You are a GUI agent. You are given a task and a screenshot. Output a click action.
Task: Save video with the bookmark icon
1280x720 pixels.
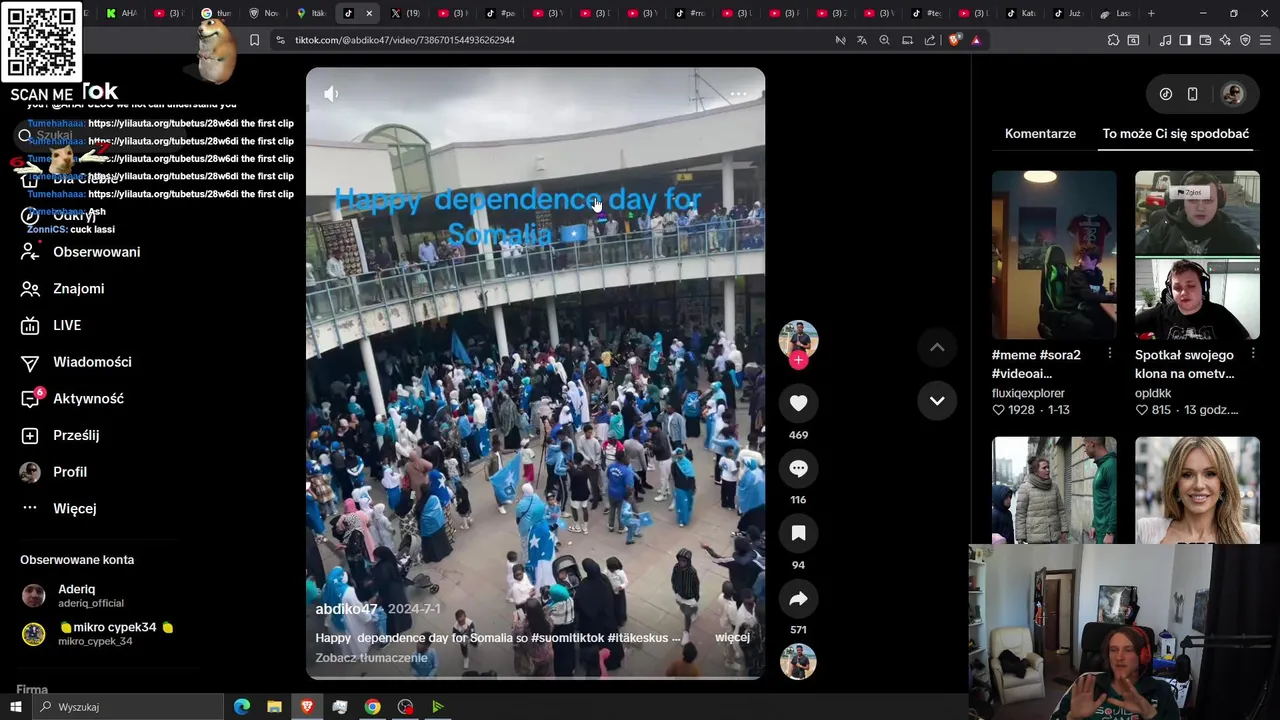[798, 533]
